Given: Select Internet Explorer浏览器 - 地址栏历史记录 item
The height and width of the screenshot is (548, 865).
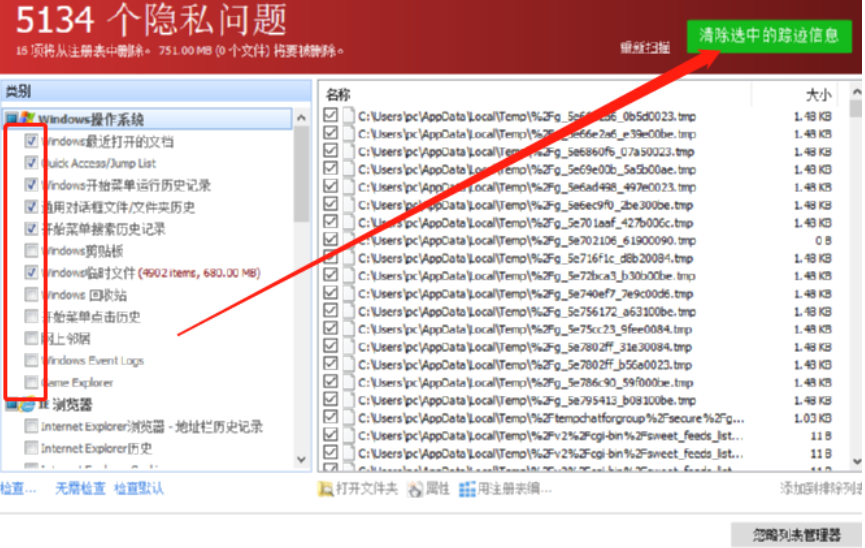Looking at the screenshot, I should click(152, 427).
